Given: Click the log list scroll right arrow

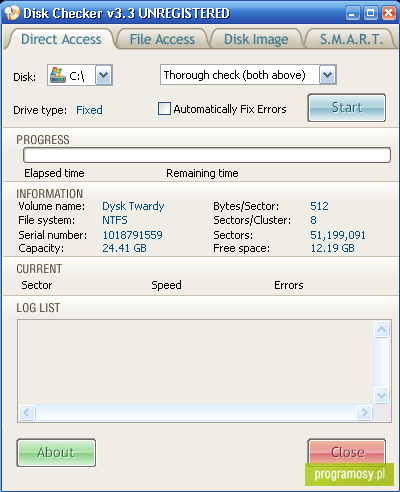Looking at the screenshot, I should click(x=364, y=412).
